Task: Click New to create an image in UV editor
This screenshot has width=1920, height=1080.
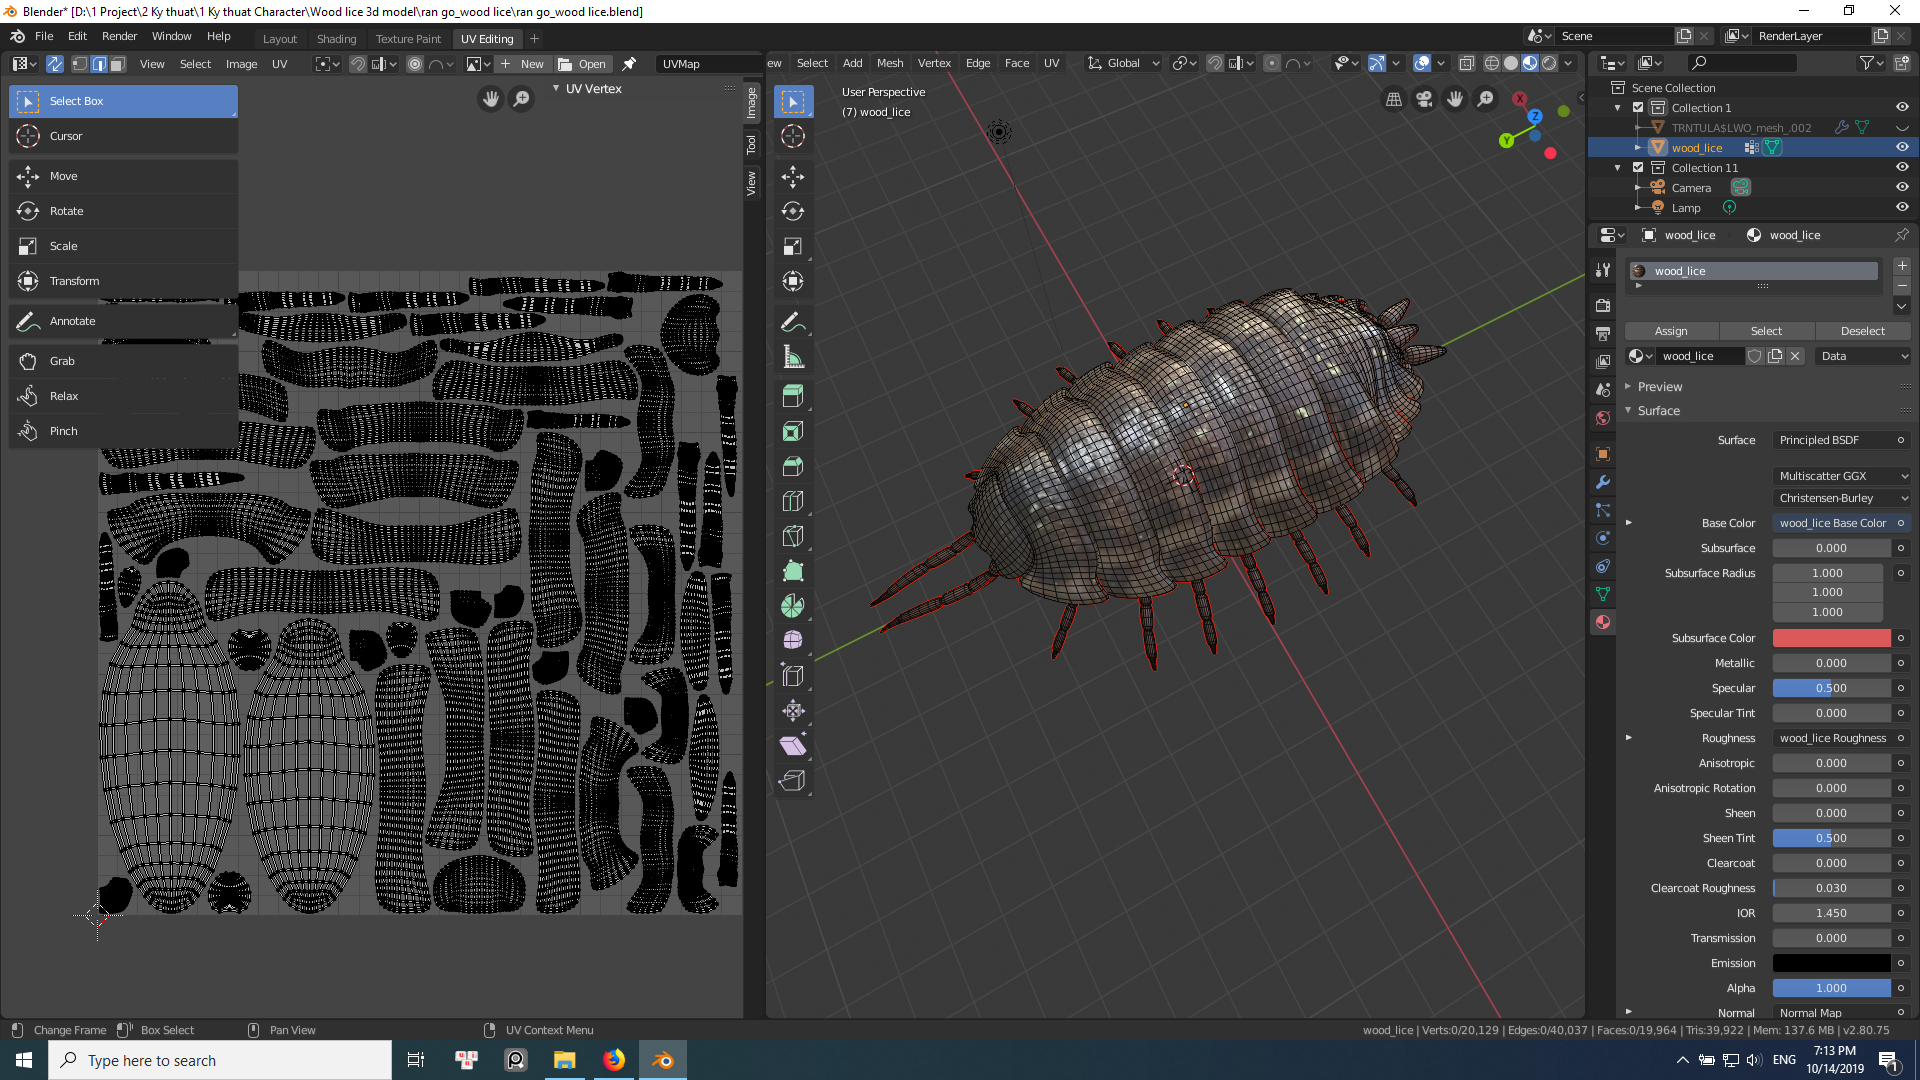Action: point(522,63)
